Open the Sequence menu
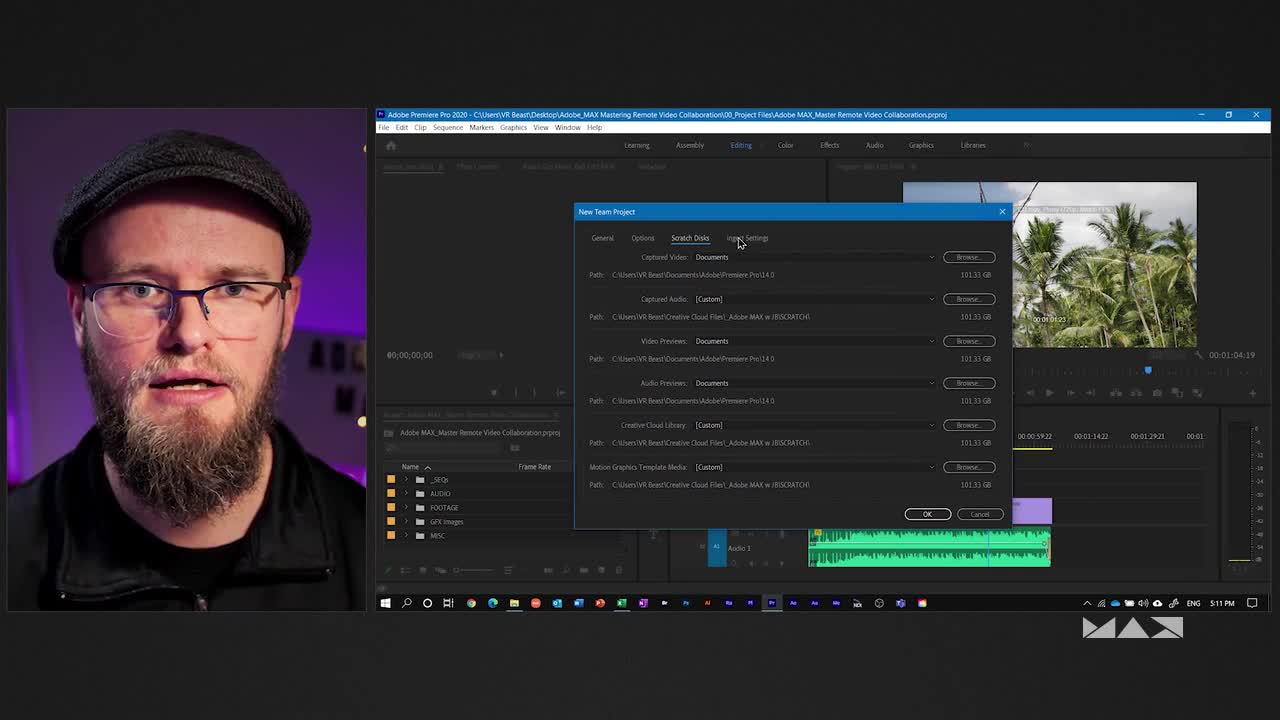Image resolution: width=1280 pixels, height=720 pixels. click(x=447, y=127)
